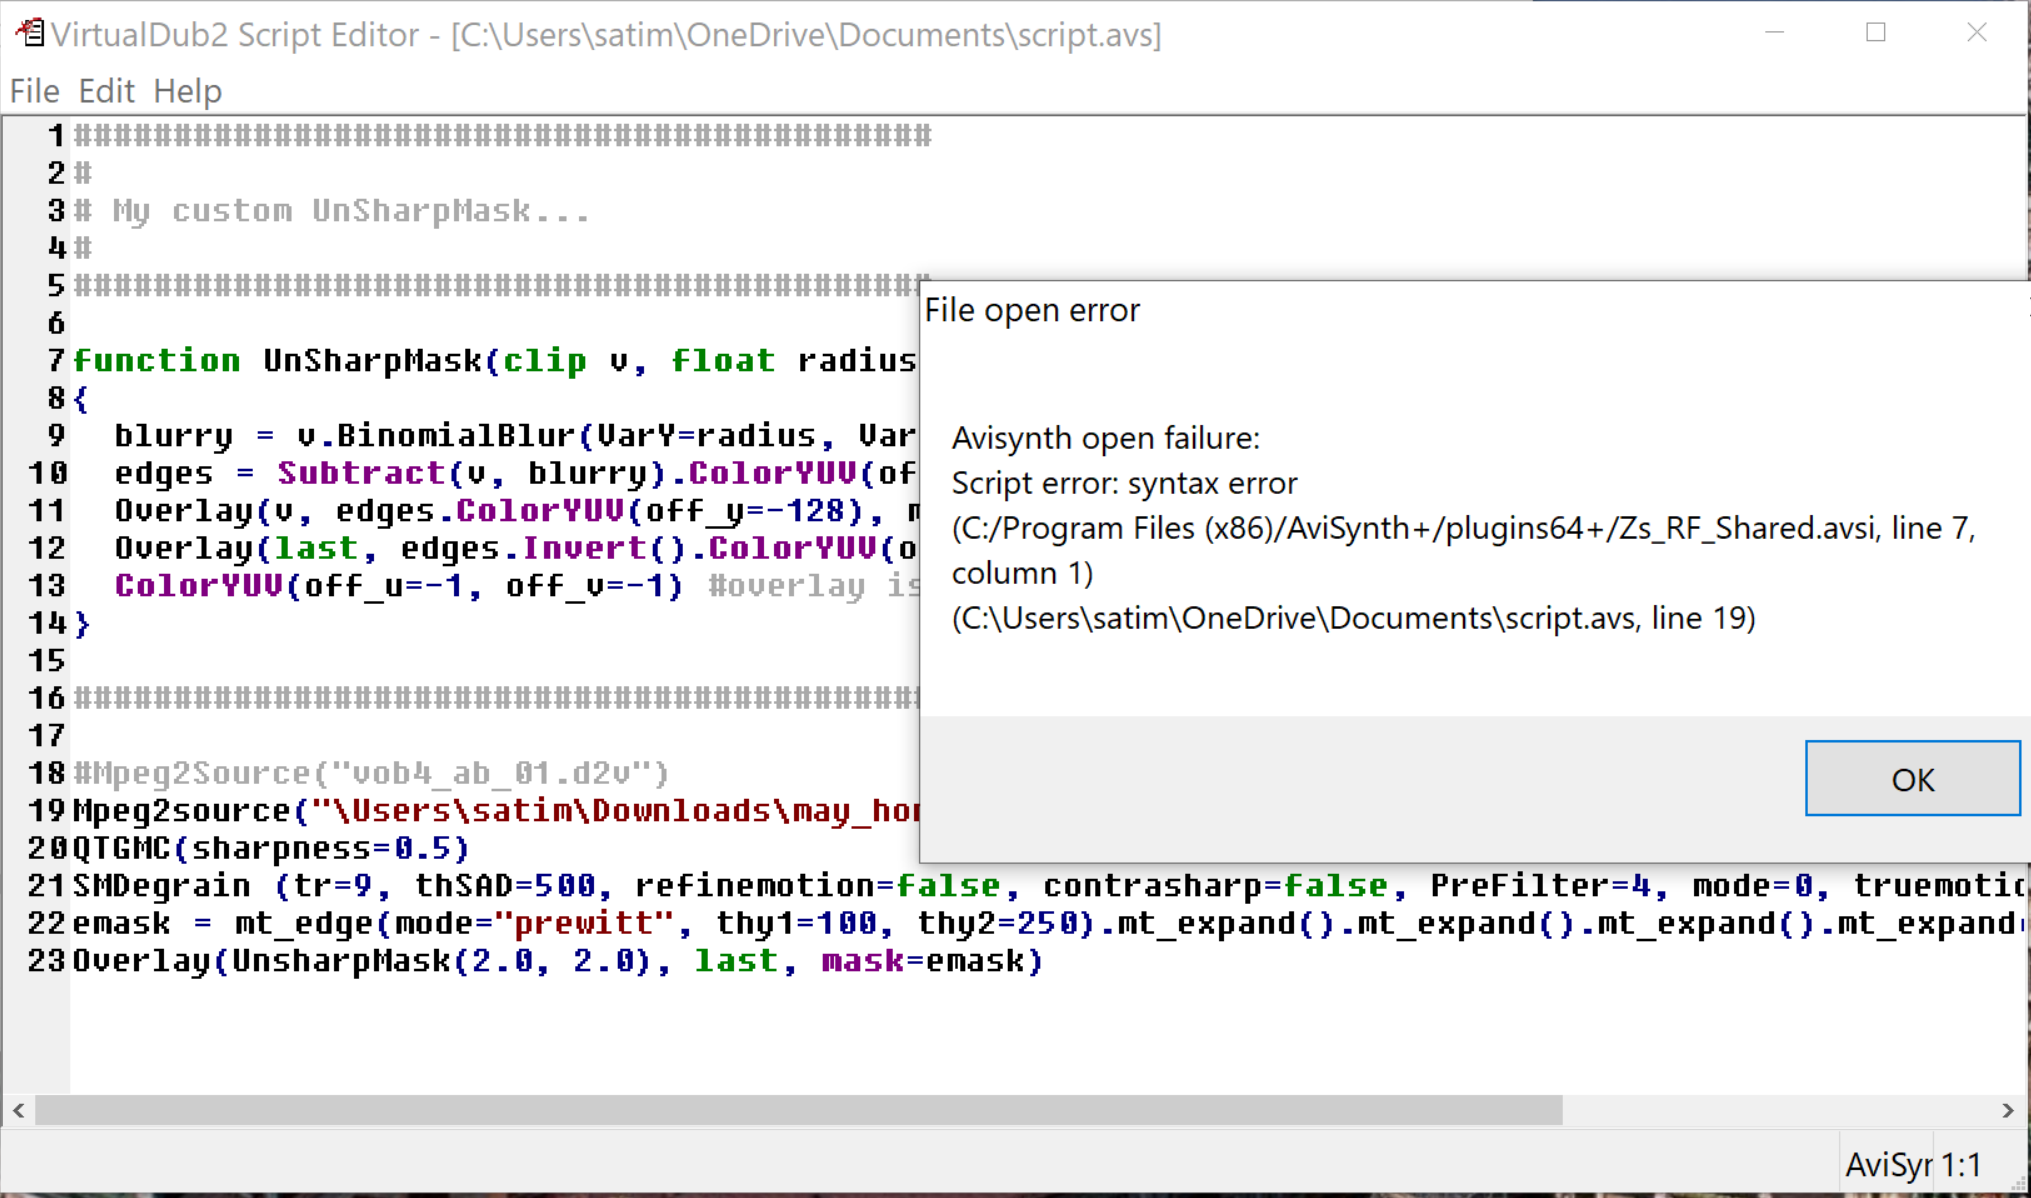Screen dimensions: 2031x1198
Task: Click 'SMDegrain' call on line 21
Action: tap(162, 885)
